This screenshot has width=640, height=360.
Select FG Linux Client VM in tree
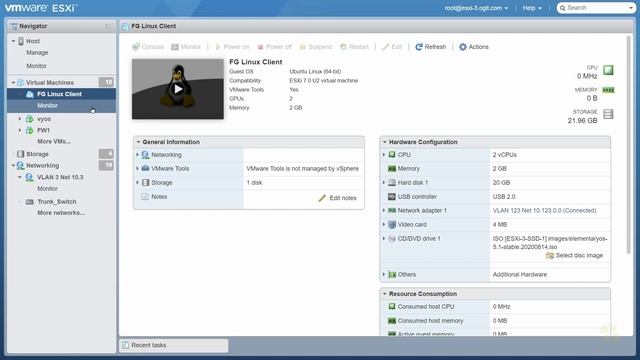point(59,94)
